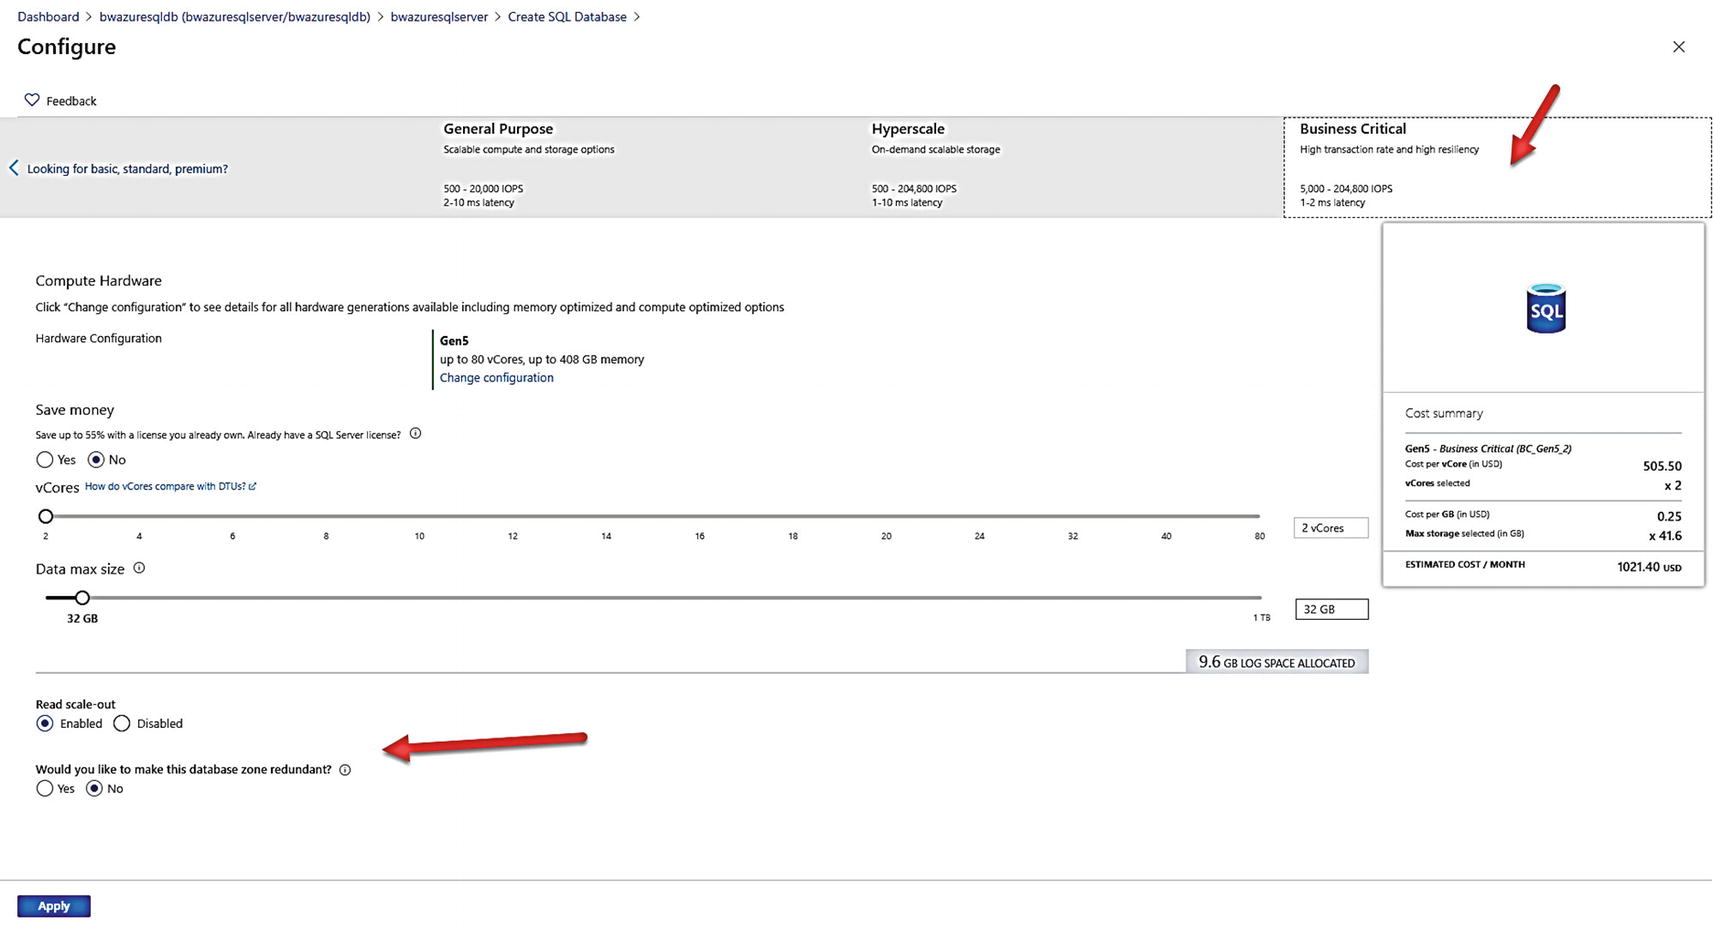Enable Read scale-out
Screen dimensions: 1713x932
[x=45, y=723]
